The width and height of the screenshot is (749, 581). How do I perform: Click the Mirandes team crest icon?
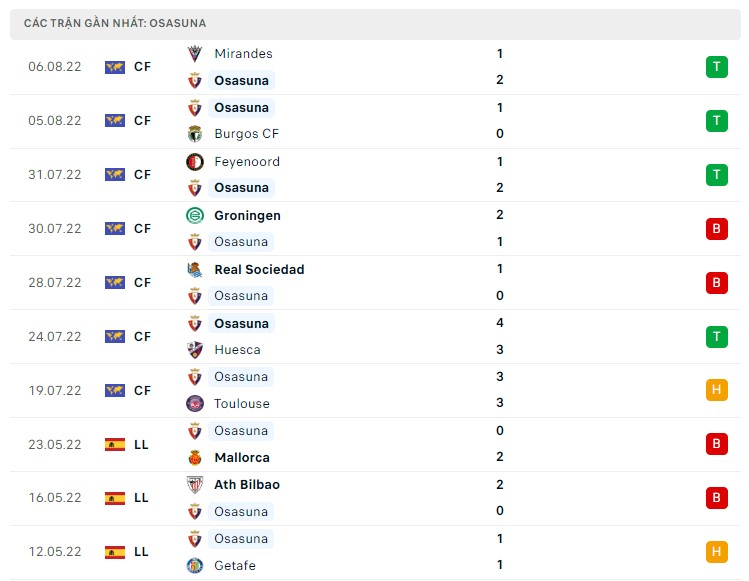tap(195, 54)
